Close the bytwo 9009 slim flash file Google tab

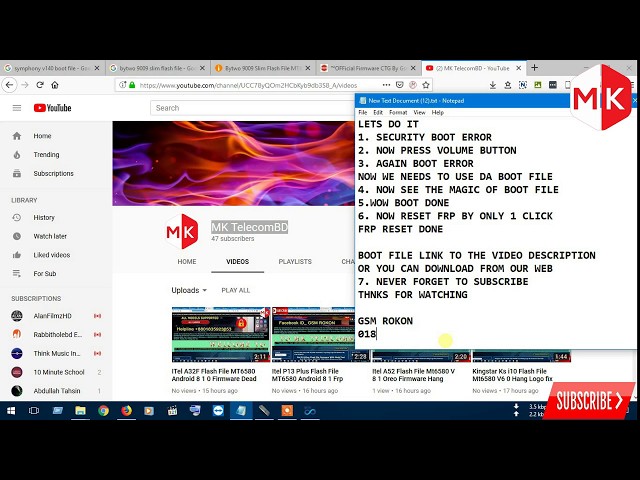[x=202, y=68]
